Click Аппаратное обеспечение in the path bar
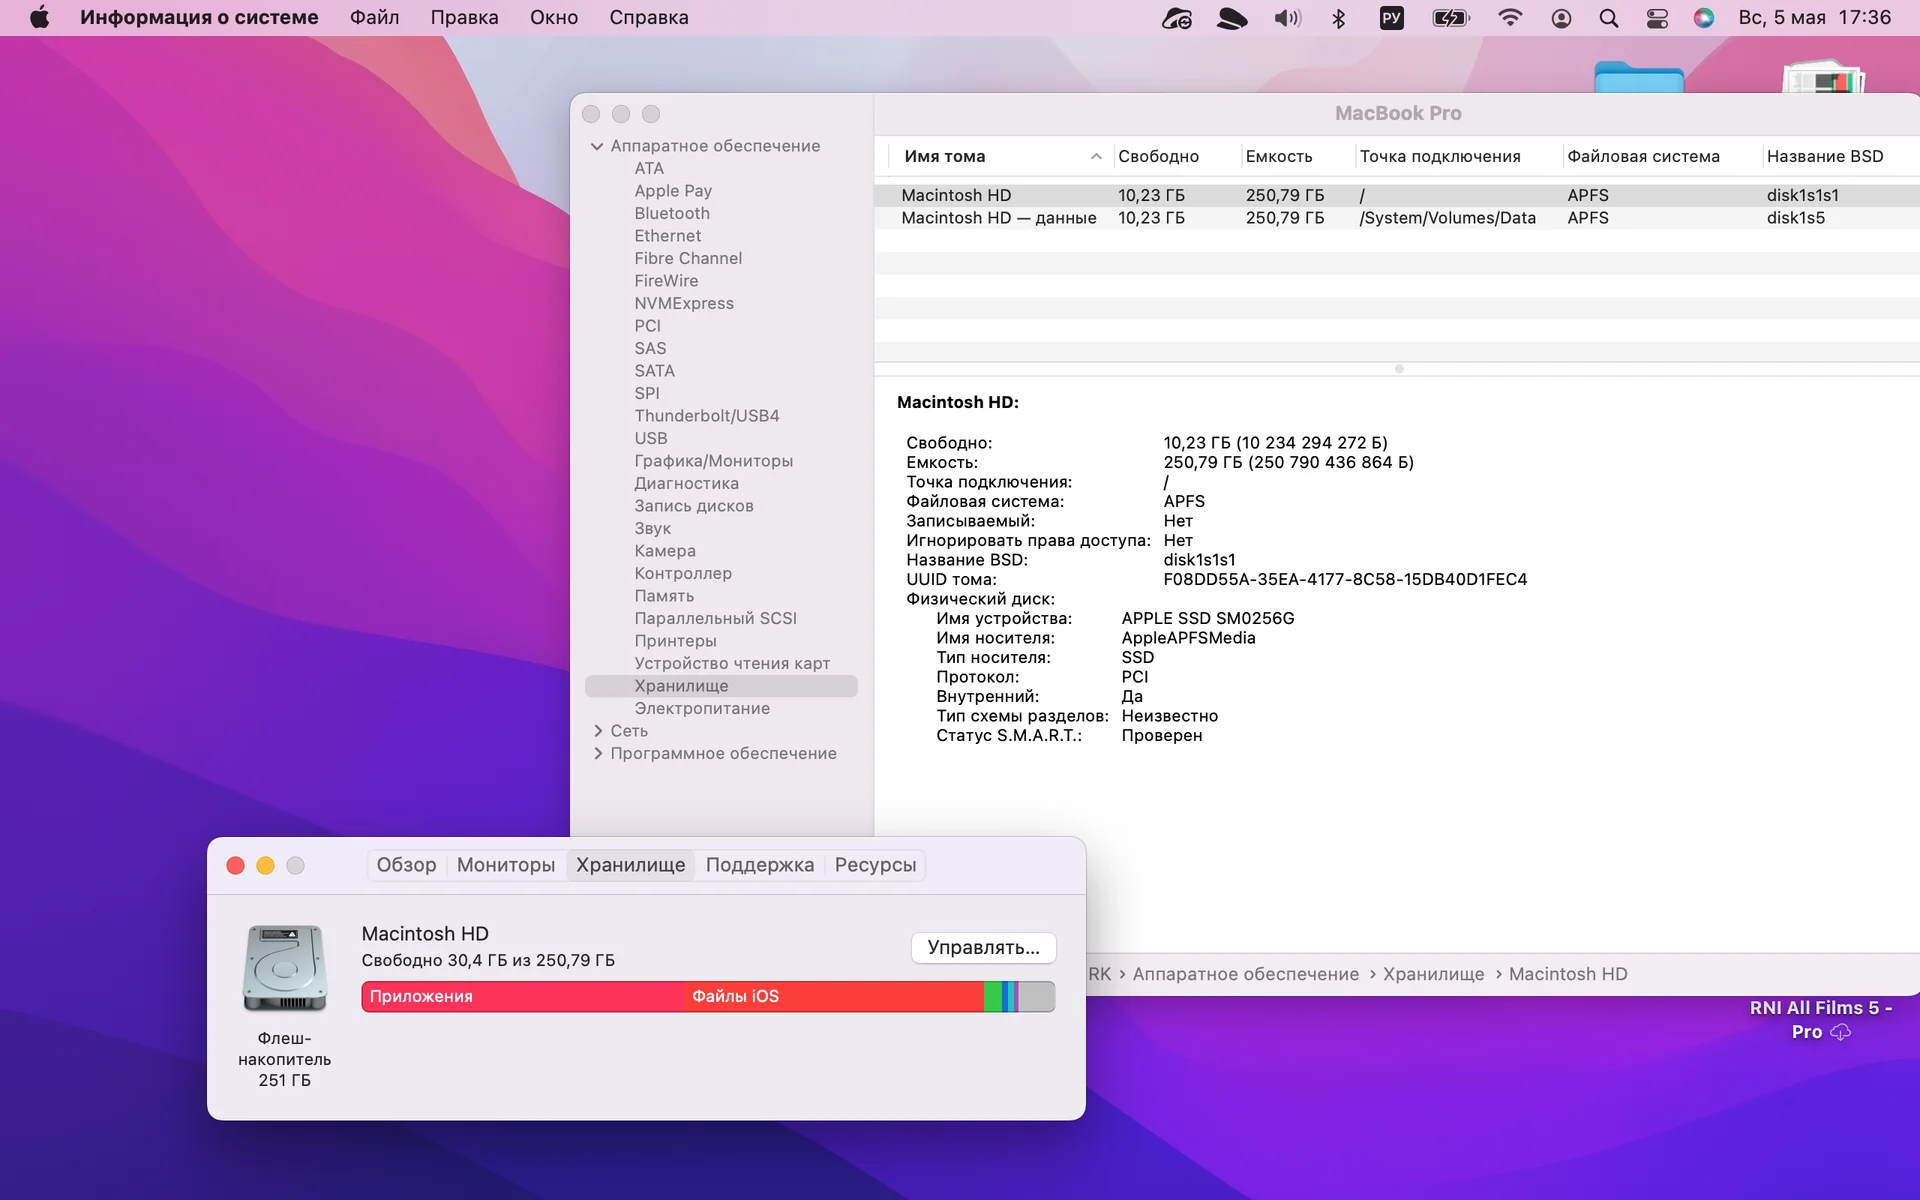Viewport: 1920px width, 1200px height. (1246, 974)
